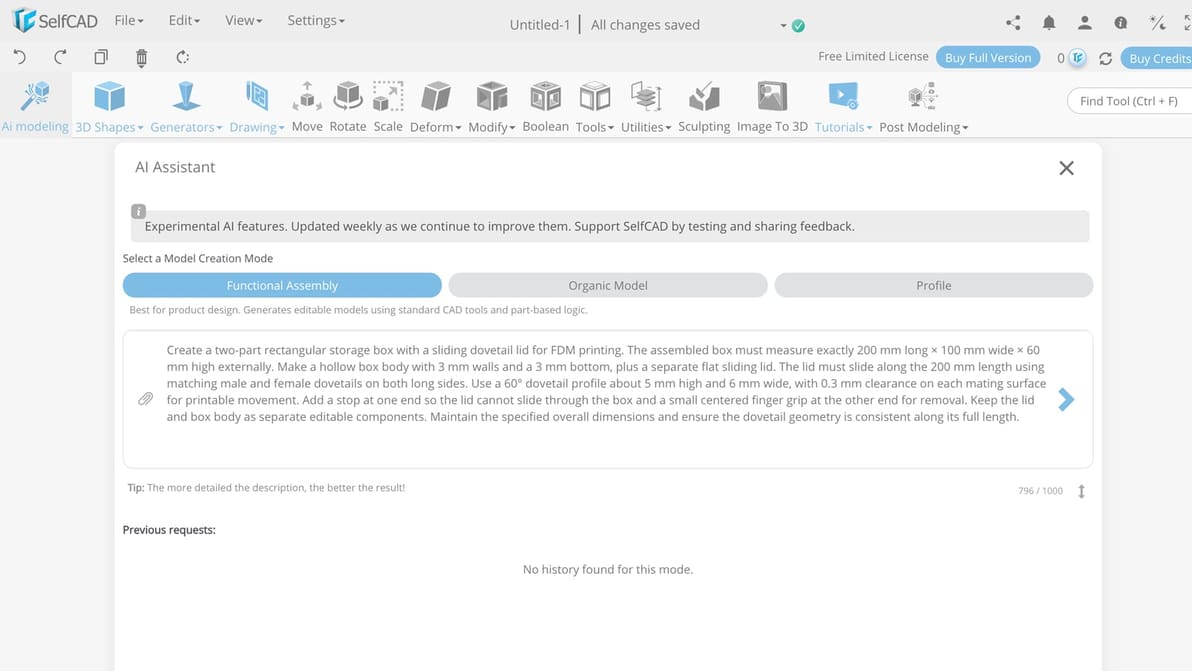Close the AI Assistant panel

coord(1067,168)
